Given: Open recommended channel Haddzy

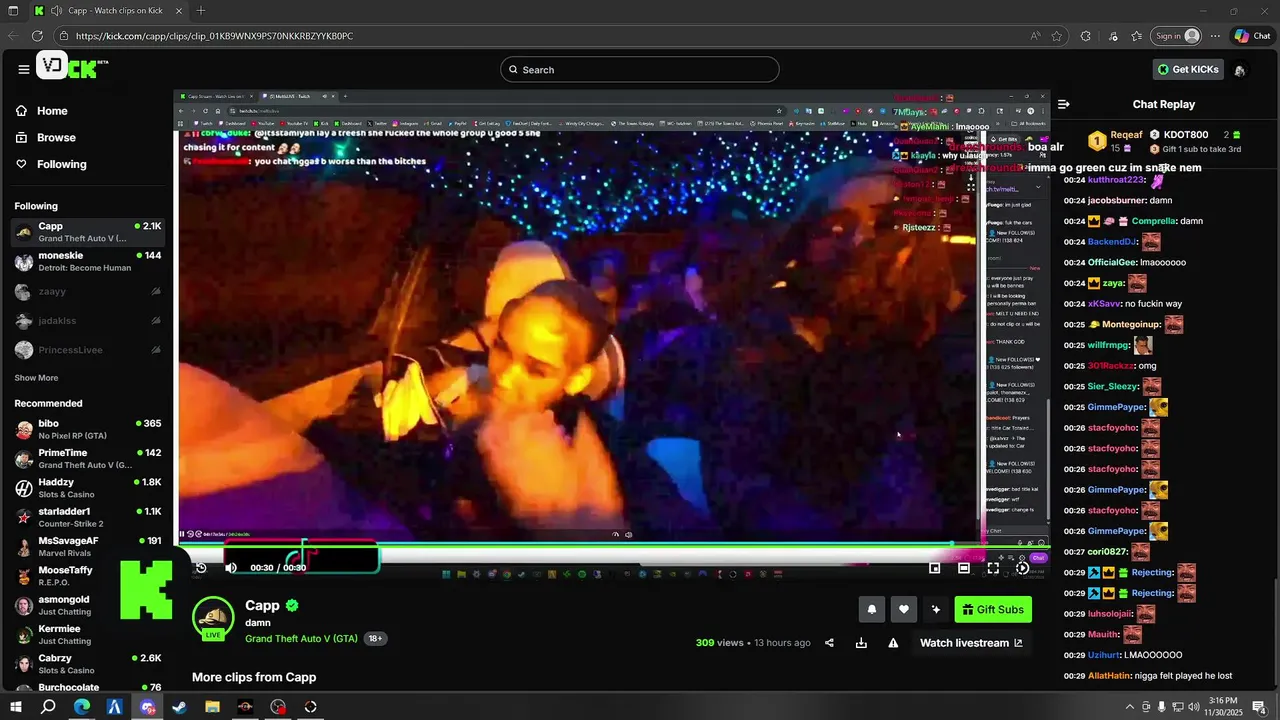Looking at the screenshot, I should click(x=88, y=488).
